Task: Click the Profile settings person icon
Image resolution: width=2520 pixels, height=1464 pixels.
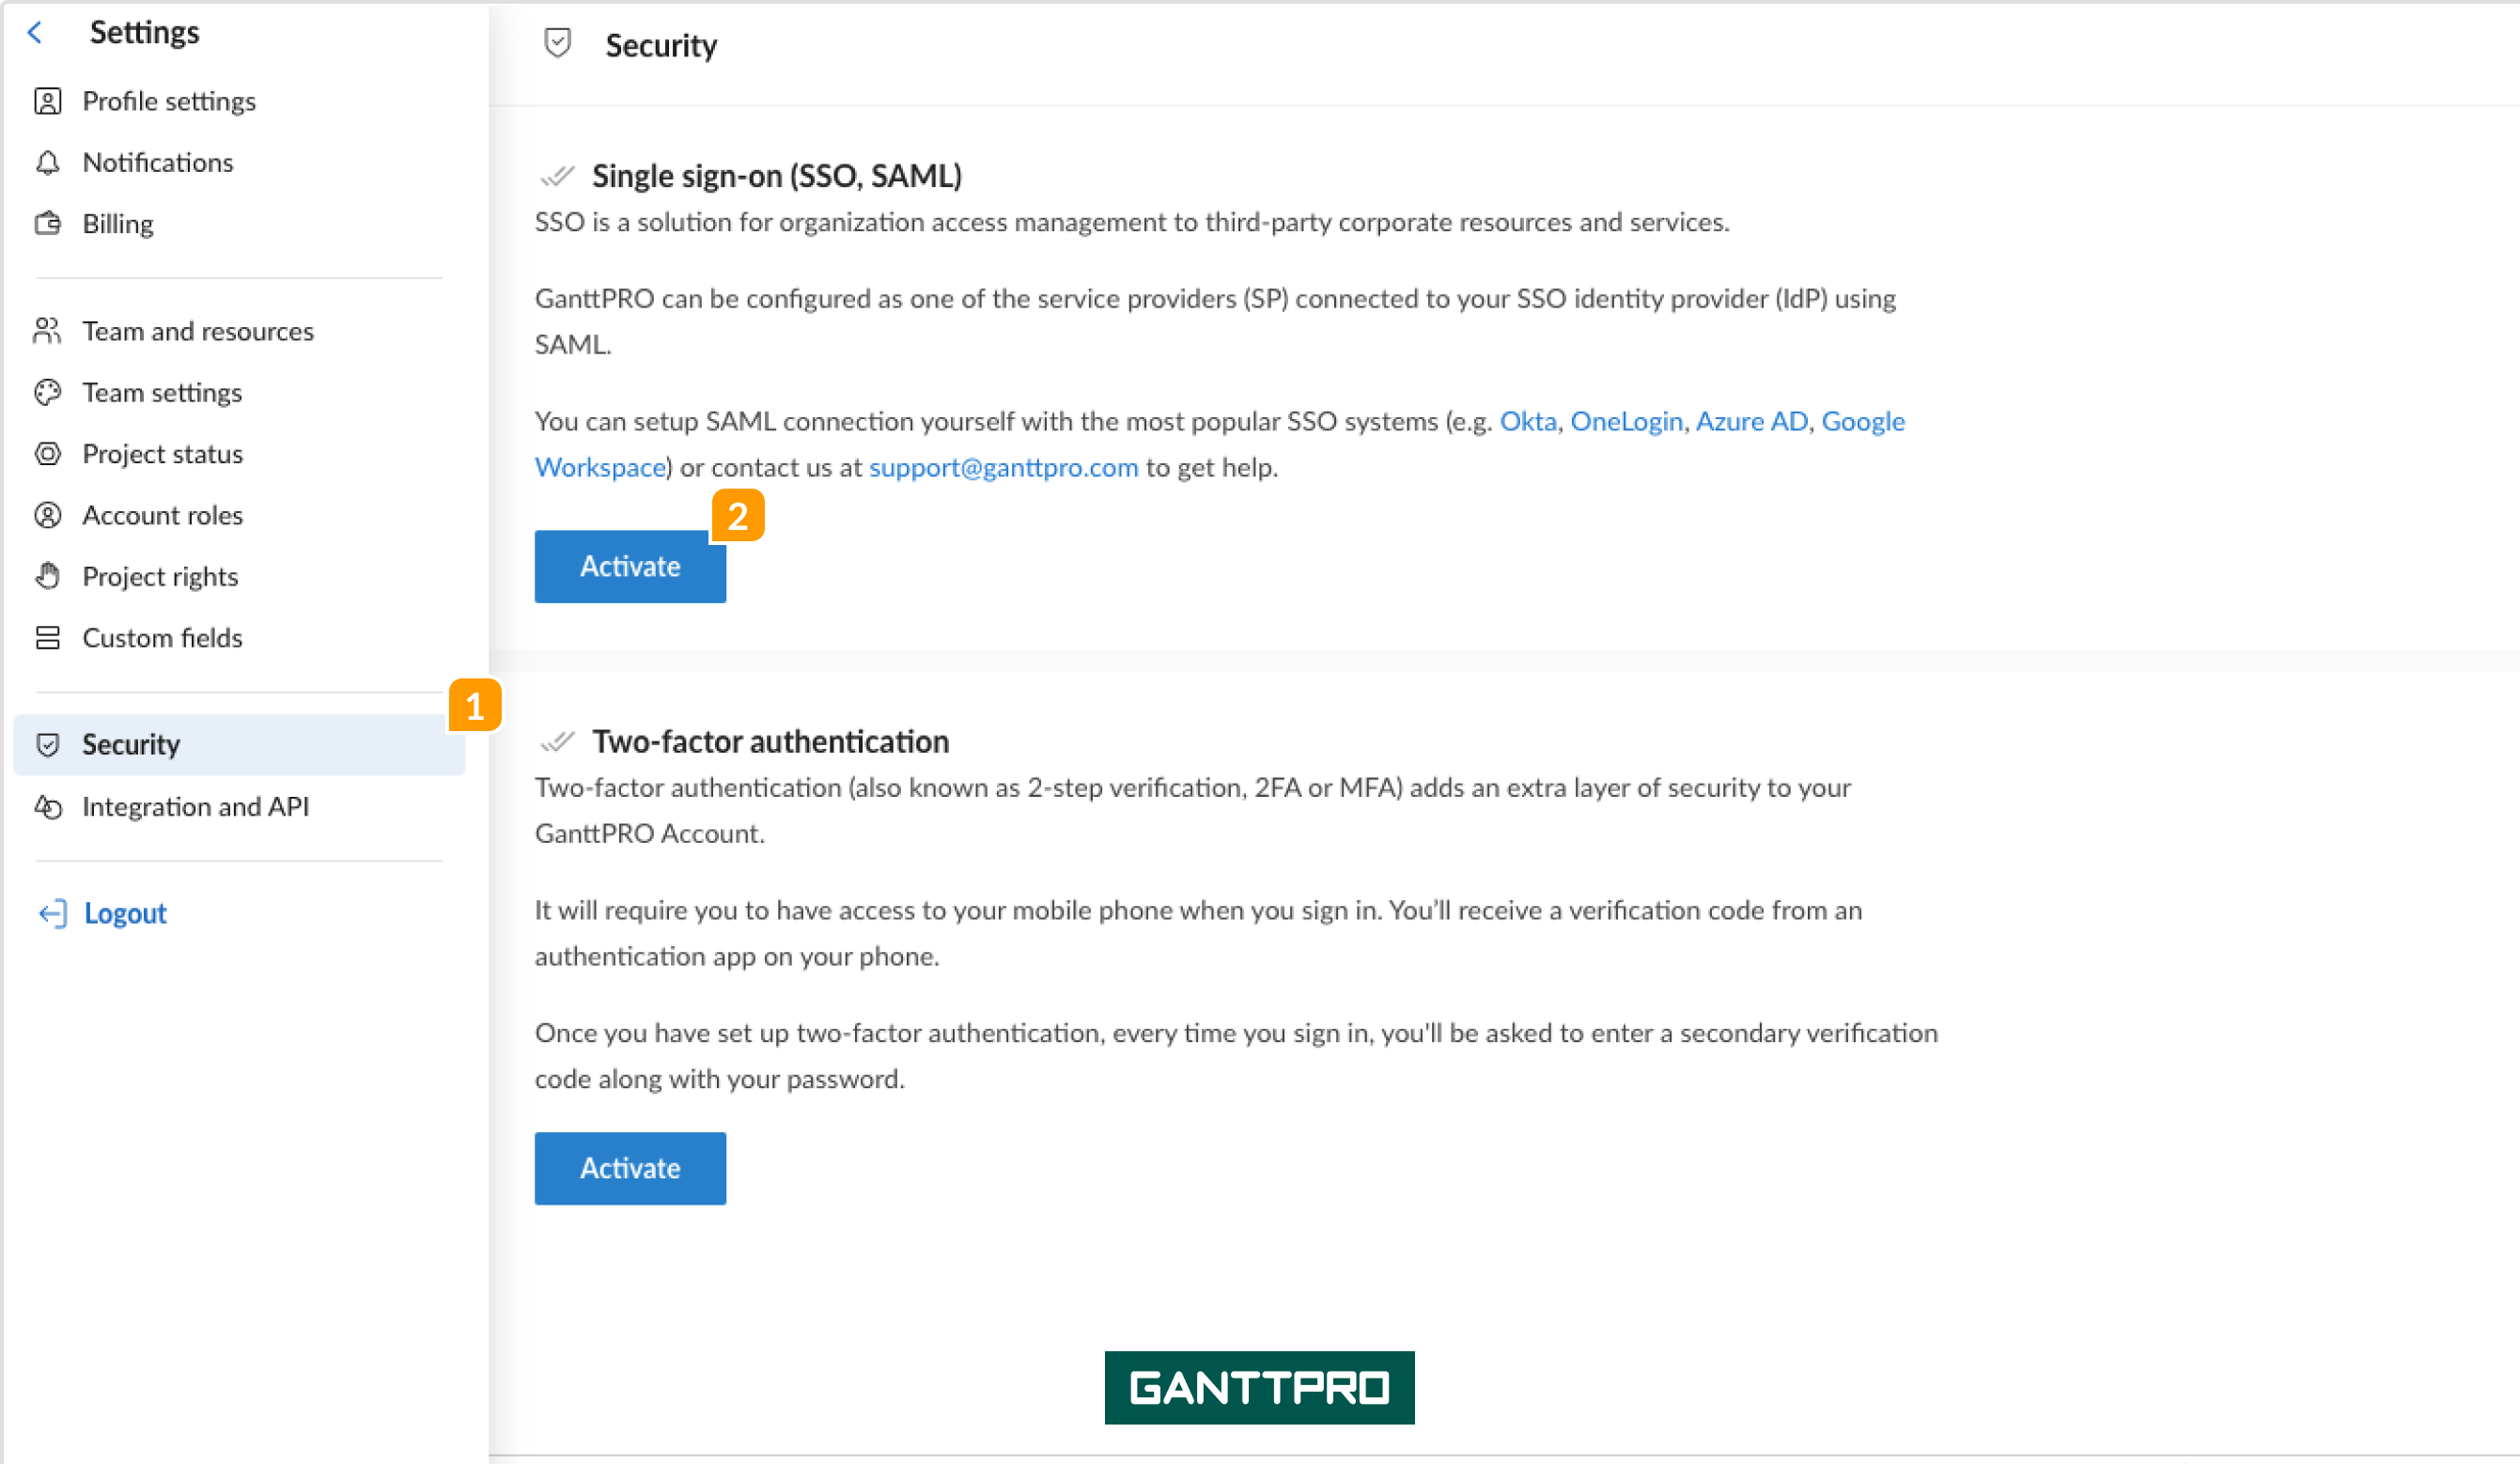Action: (47, 101)
